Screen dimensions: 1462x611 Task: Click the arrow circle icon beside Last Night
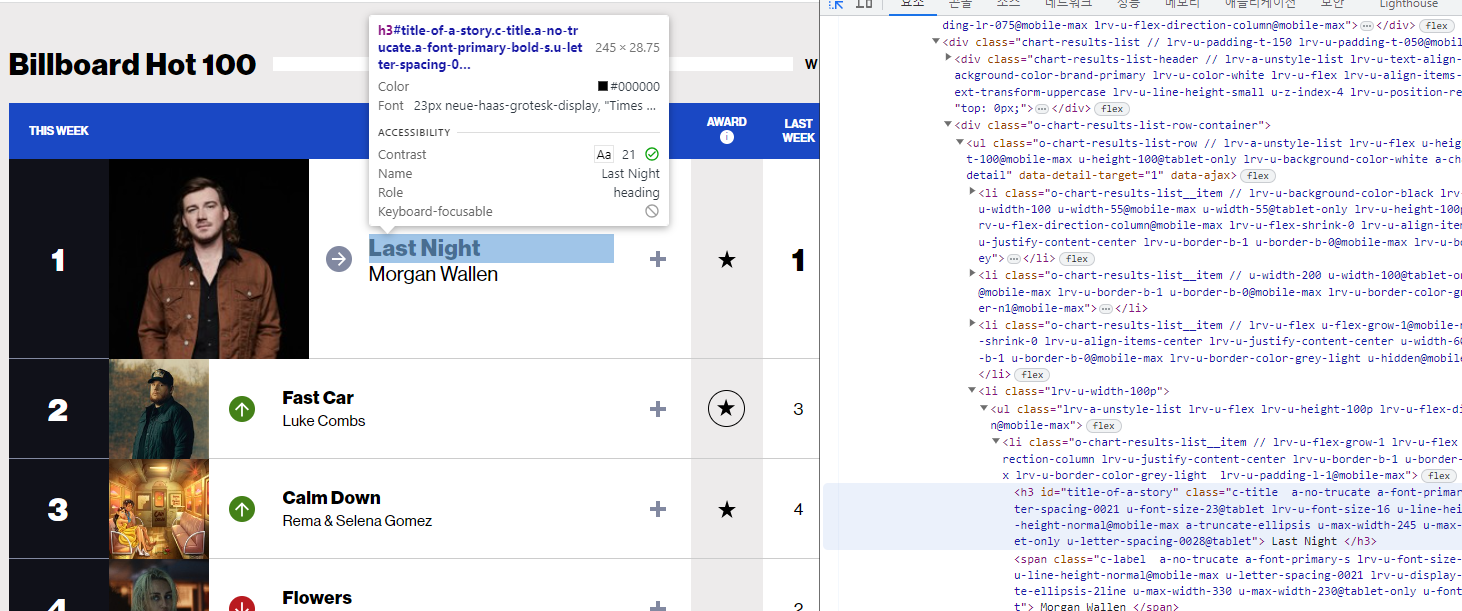[x=339, y=259]
